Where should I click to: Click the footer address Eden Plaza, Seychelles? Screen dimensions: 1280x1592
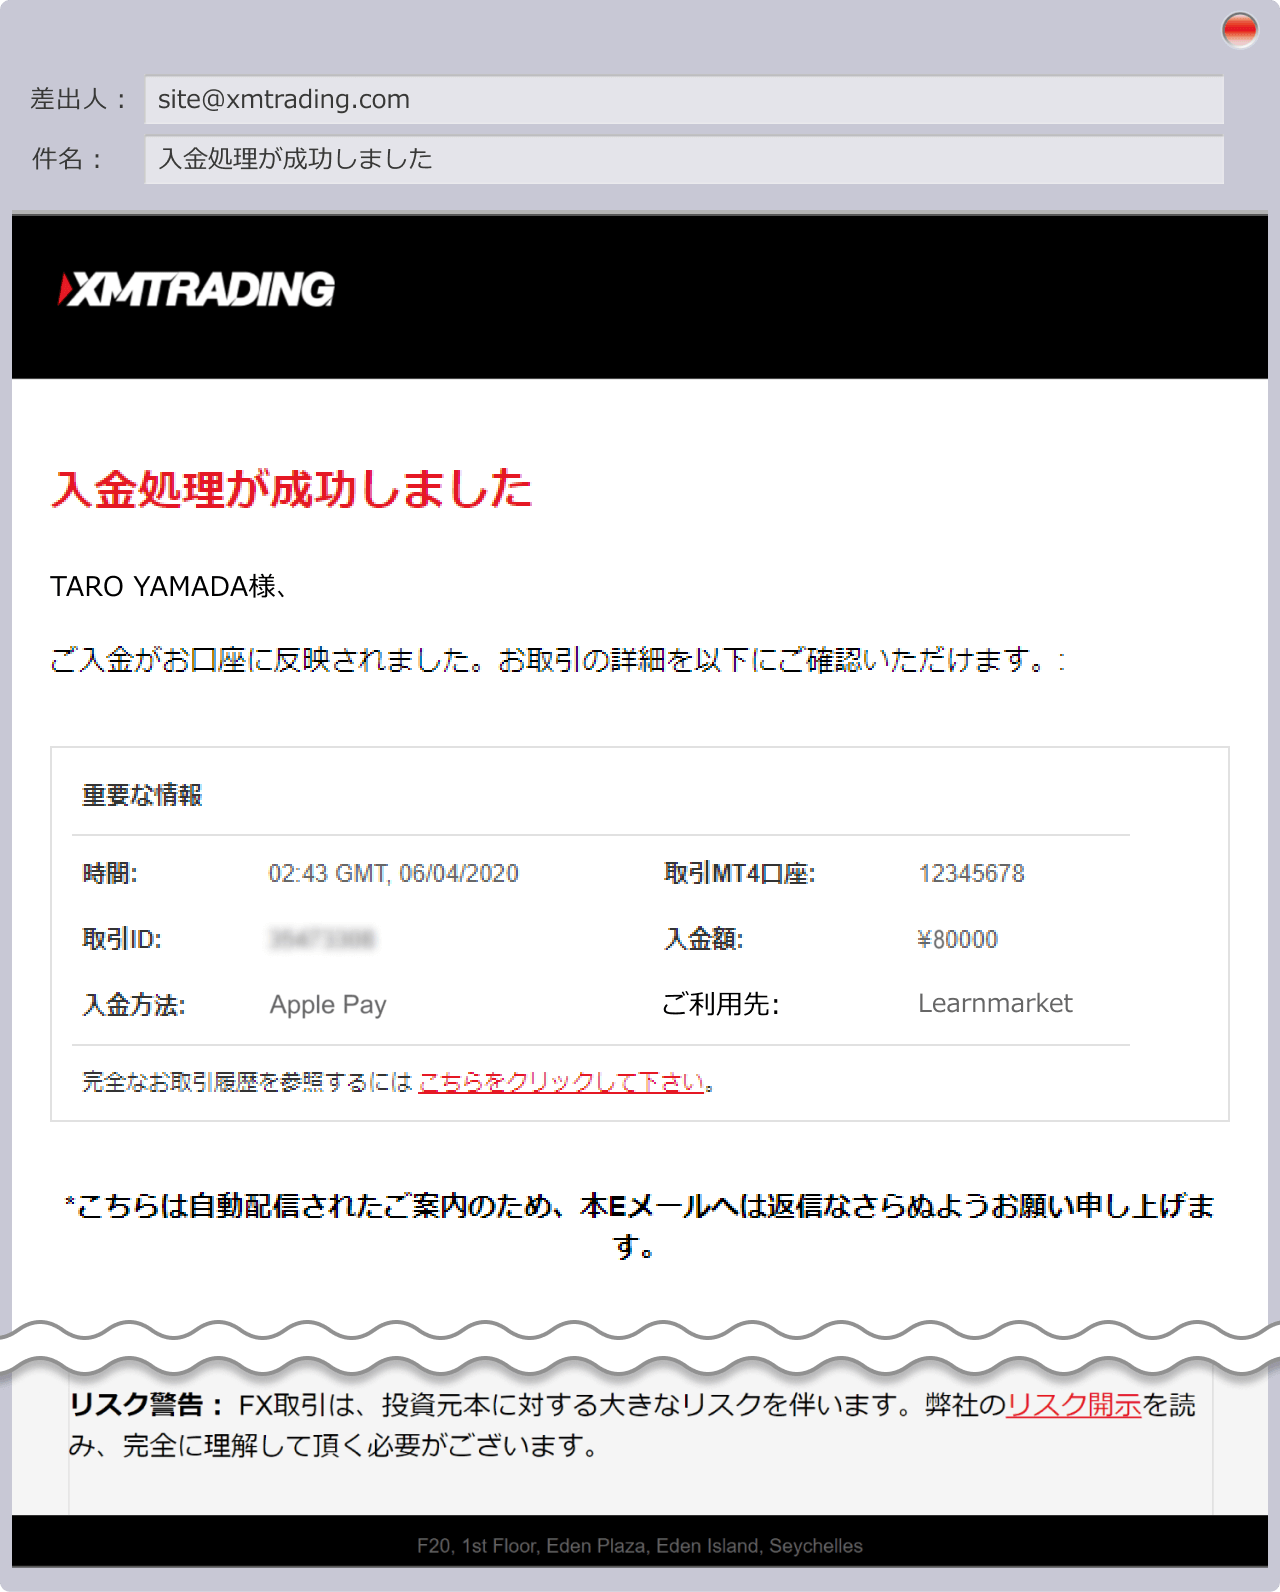coord(640,1545)
